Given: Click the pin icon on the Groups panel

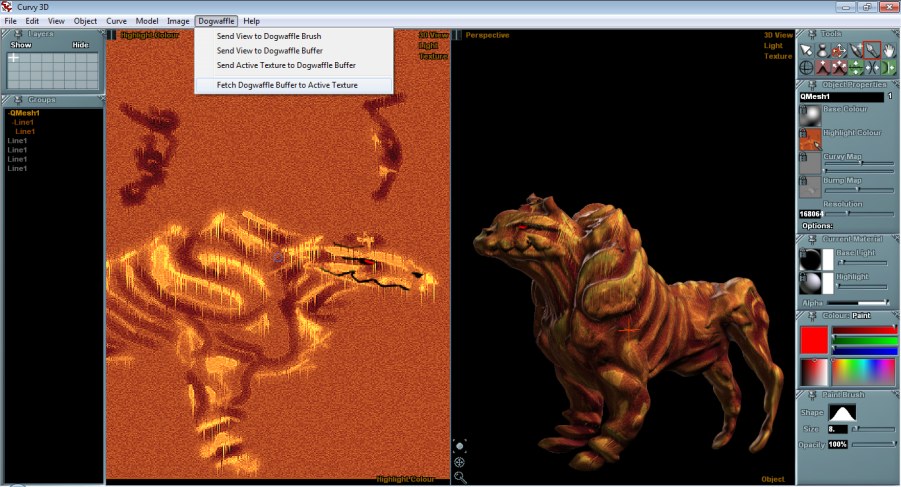Looking at the screenshot, I should click(x=18, y=99).
